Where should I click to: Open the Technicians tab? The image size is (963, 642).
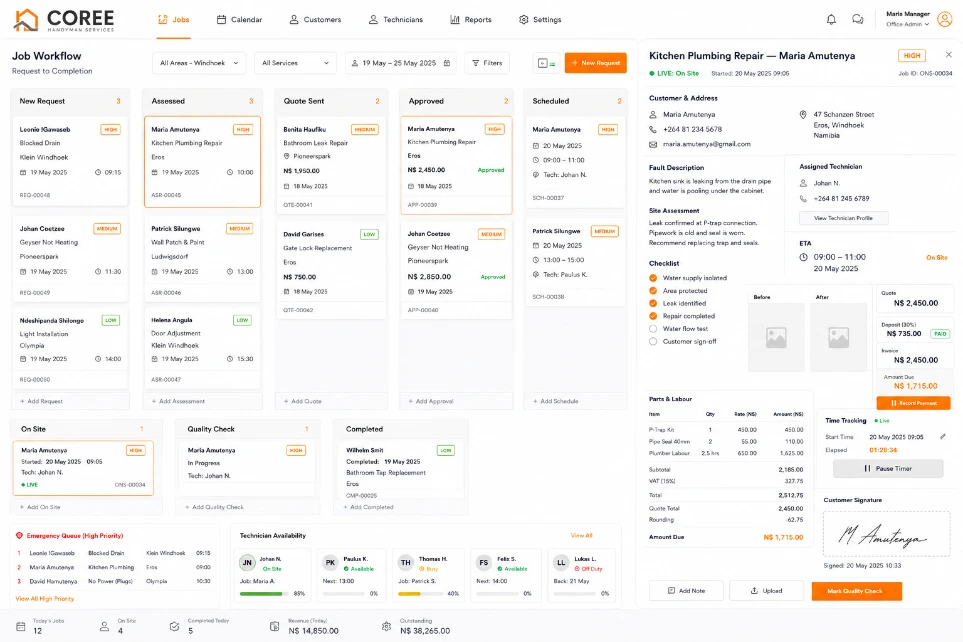[396, 20]
